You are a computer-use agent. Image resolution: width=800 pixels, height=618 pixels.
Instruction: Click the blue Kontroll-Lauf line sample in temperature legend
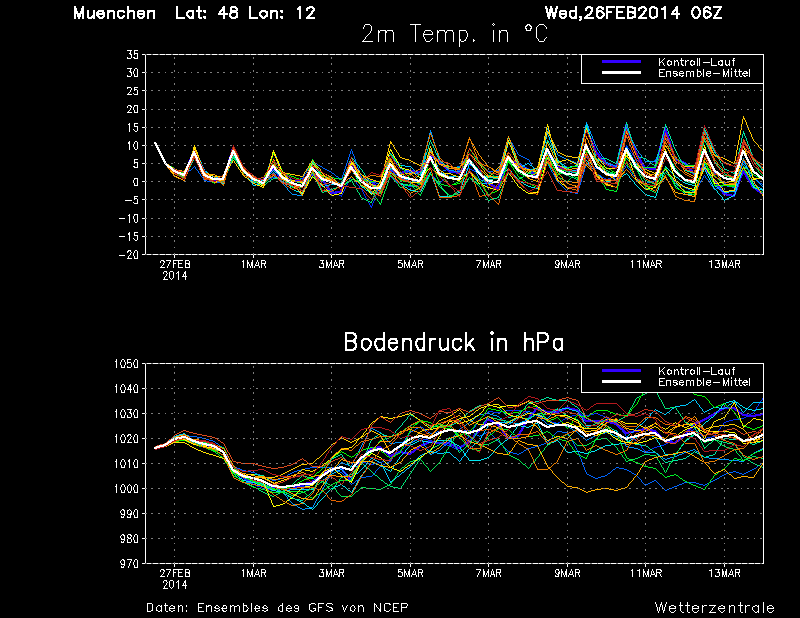click(x=621, y=62)
